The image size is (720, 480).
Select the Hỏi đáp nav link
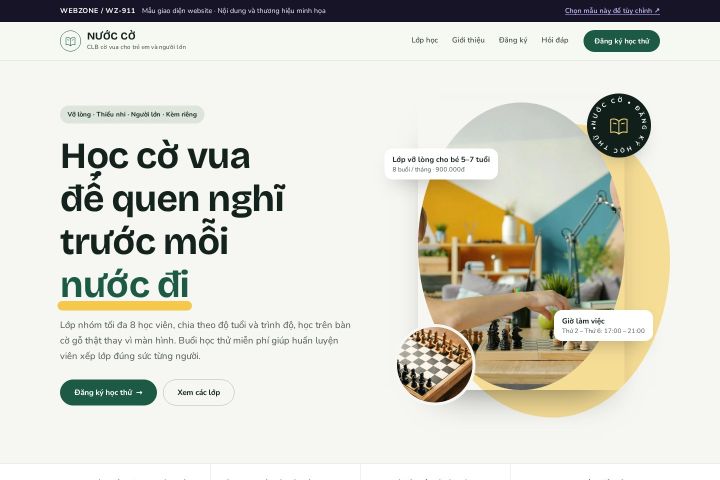(x=555, y=40)
